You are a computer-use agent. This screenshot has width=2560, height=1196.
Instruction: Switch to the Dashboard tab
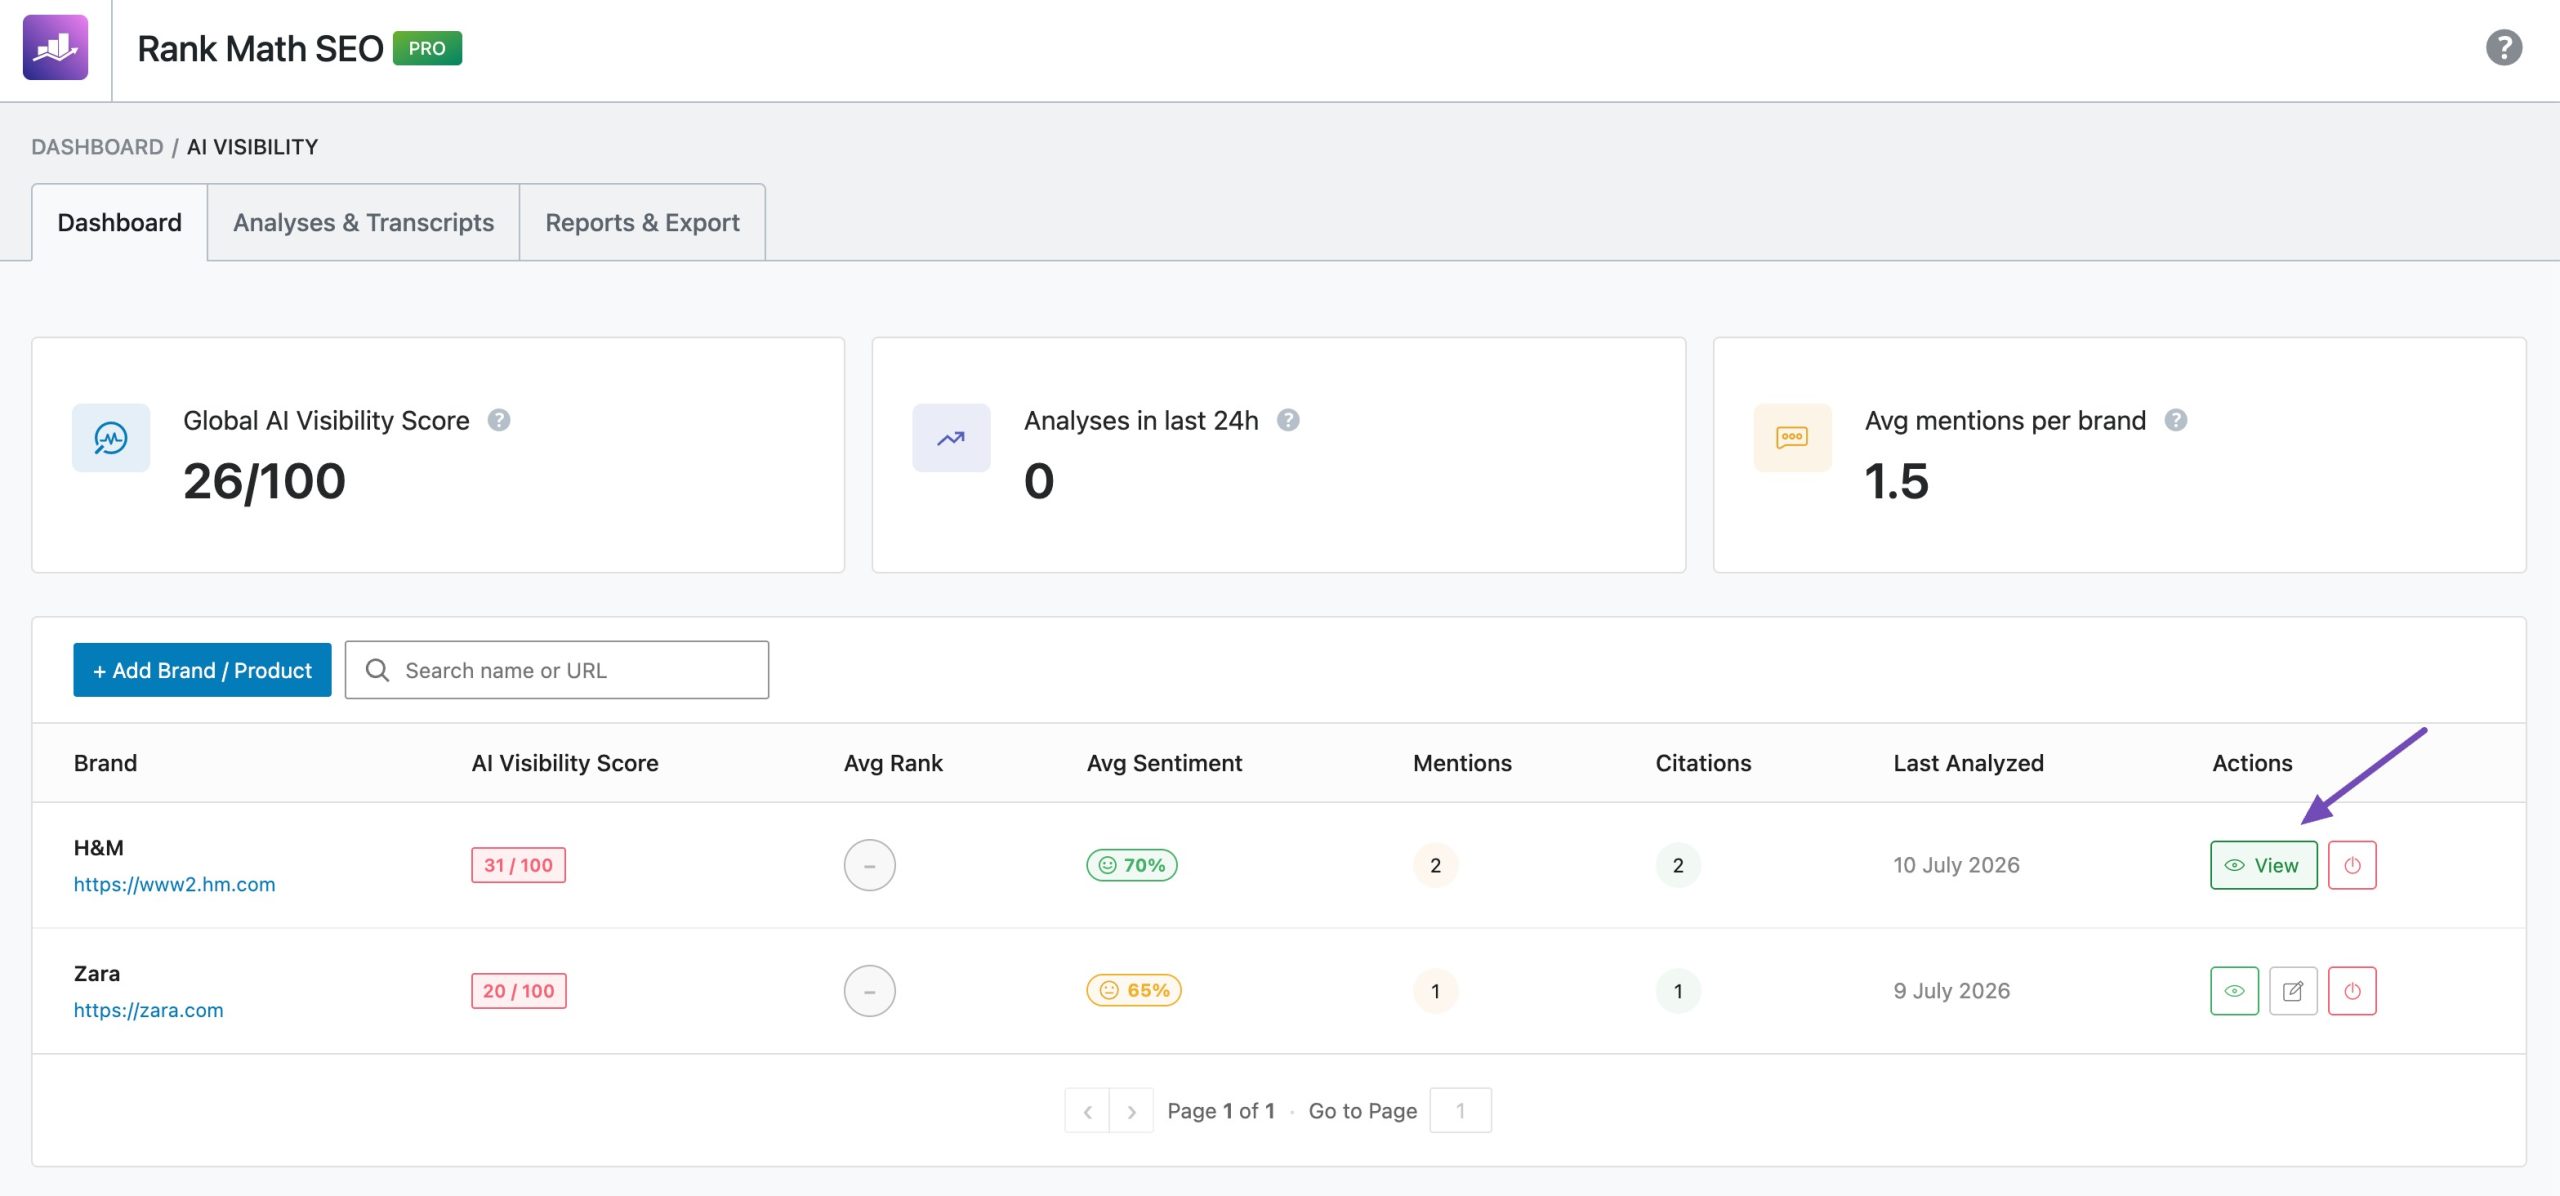point(119,222)
